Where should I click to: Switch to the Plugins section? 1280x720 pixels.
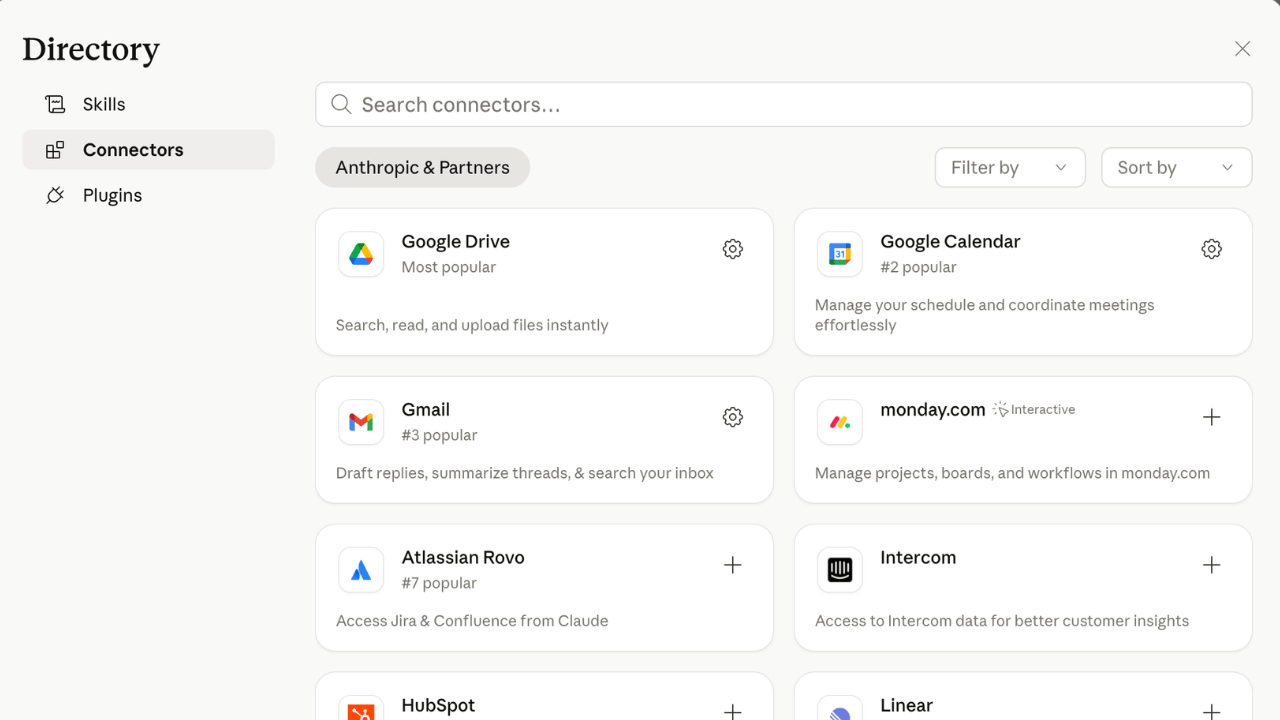[148, 195]
